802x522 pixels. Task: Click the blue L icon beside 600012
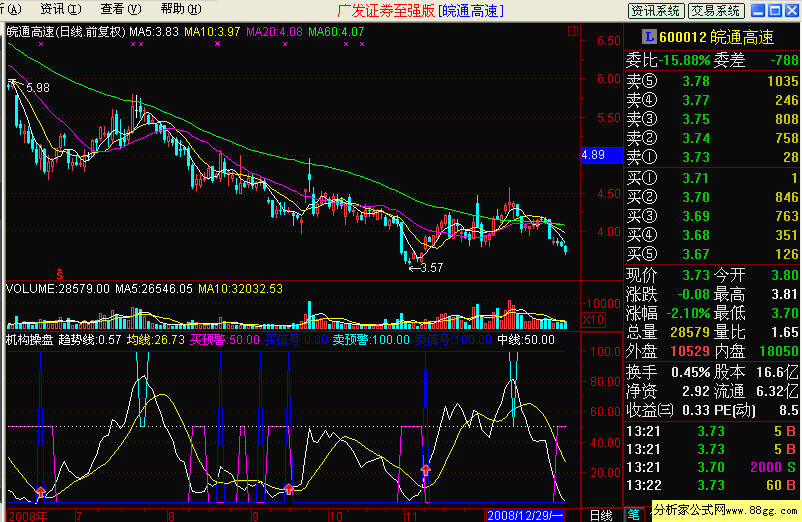point(649,37)
